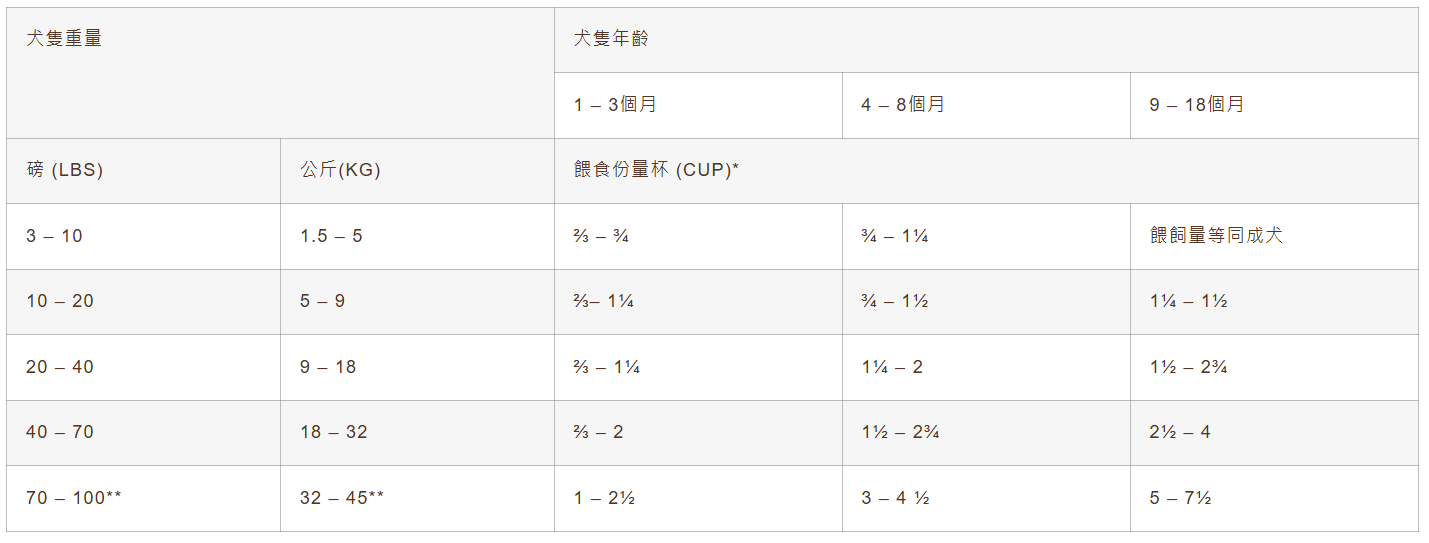Click the 餵飼量等同成犬 cell
Screen dimensions: 1429x543
1216,237
